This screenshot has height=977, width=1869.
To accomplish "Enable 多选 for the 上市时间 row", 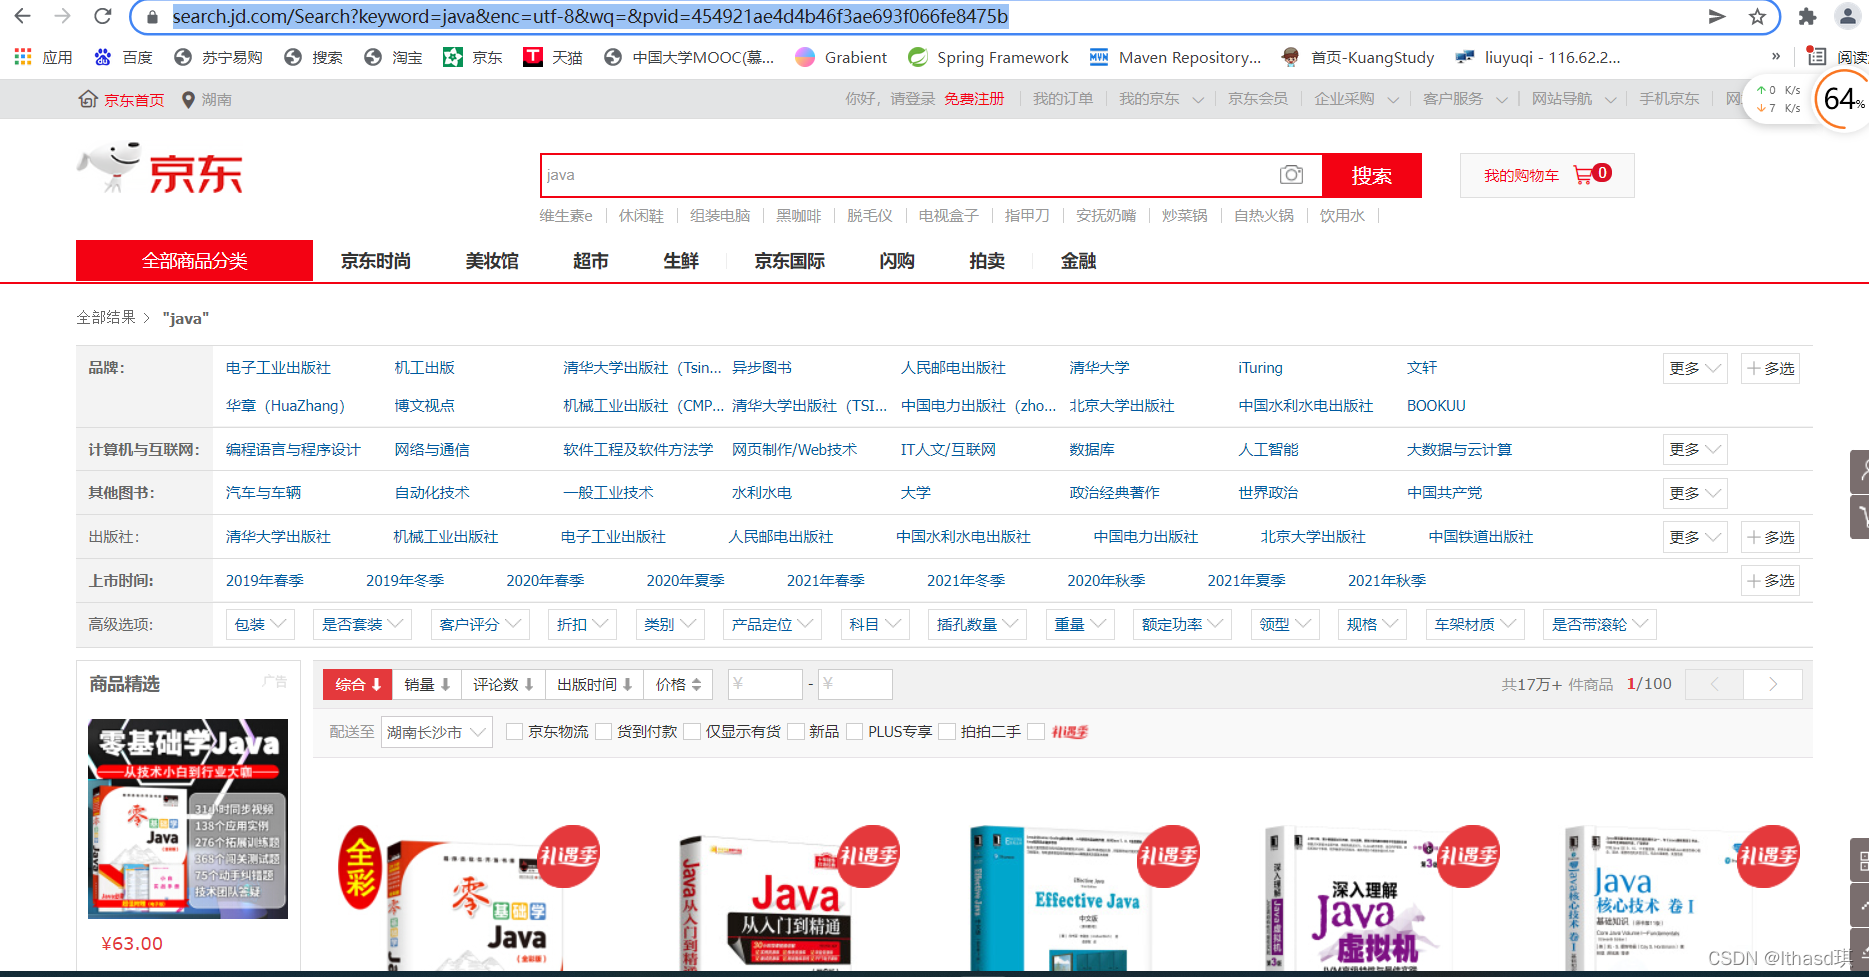I will click(1770, 581).
